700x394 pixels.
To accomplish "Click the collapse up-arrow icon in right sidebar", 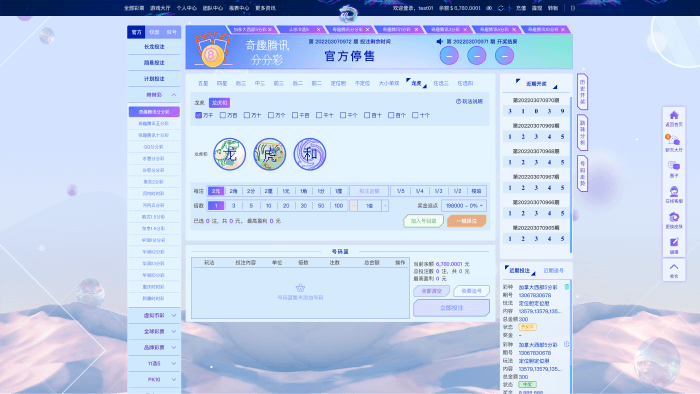I will pyautogui.click(x=674, y=267).
